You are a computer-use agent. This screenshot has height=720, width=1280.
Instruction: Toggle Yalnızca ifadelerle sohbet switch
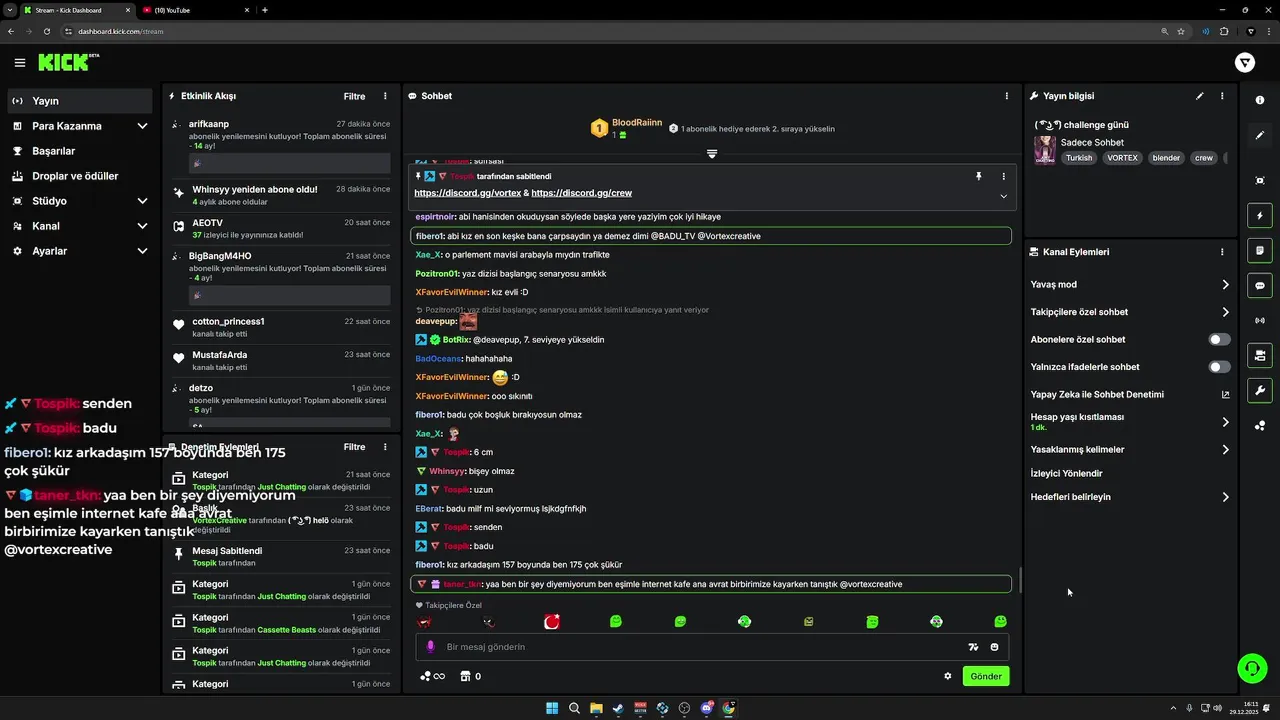point(1219,367)
